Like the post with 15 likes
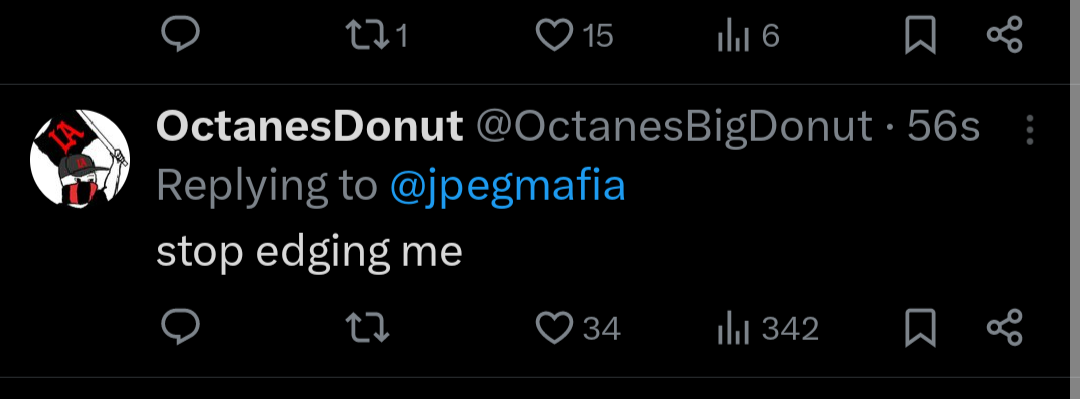 pyautogui.click(x=574, y=35)
